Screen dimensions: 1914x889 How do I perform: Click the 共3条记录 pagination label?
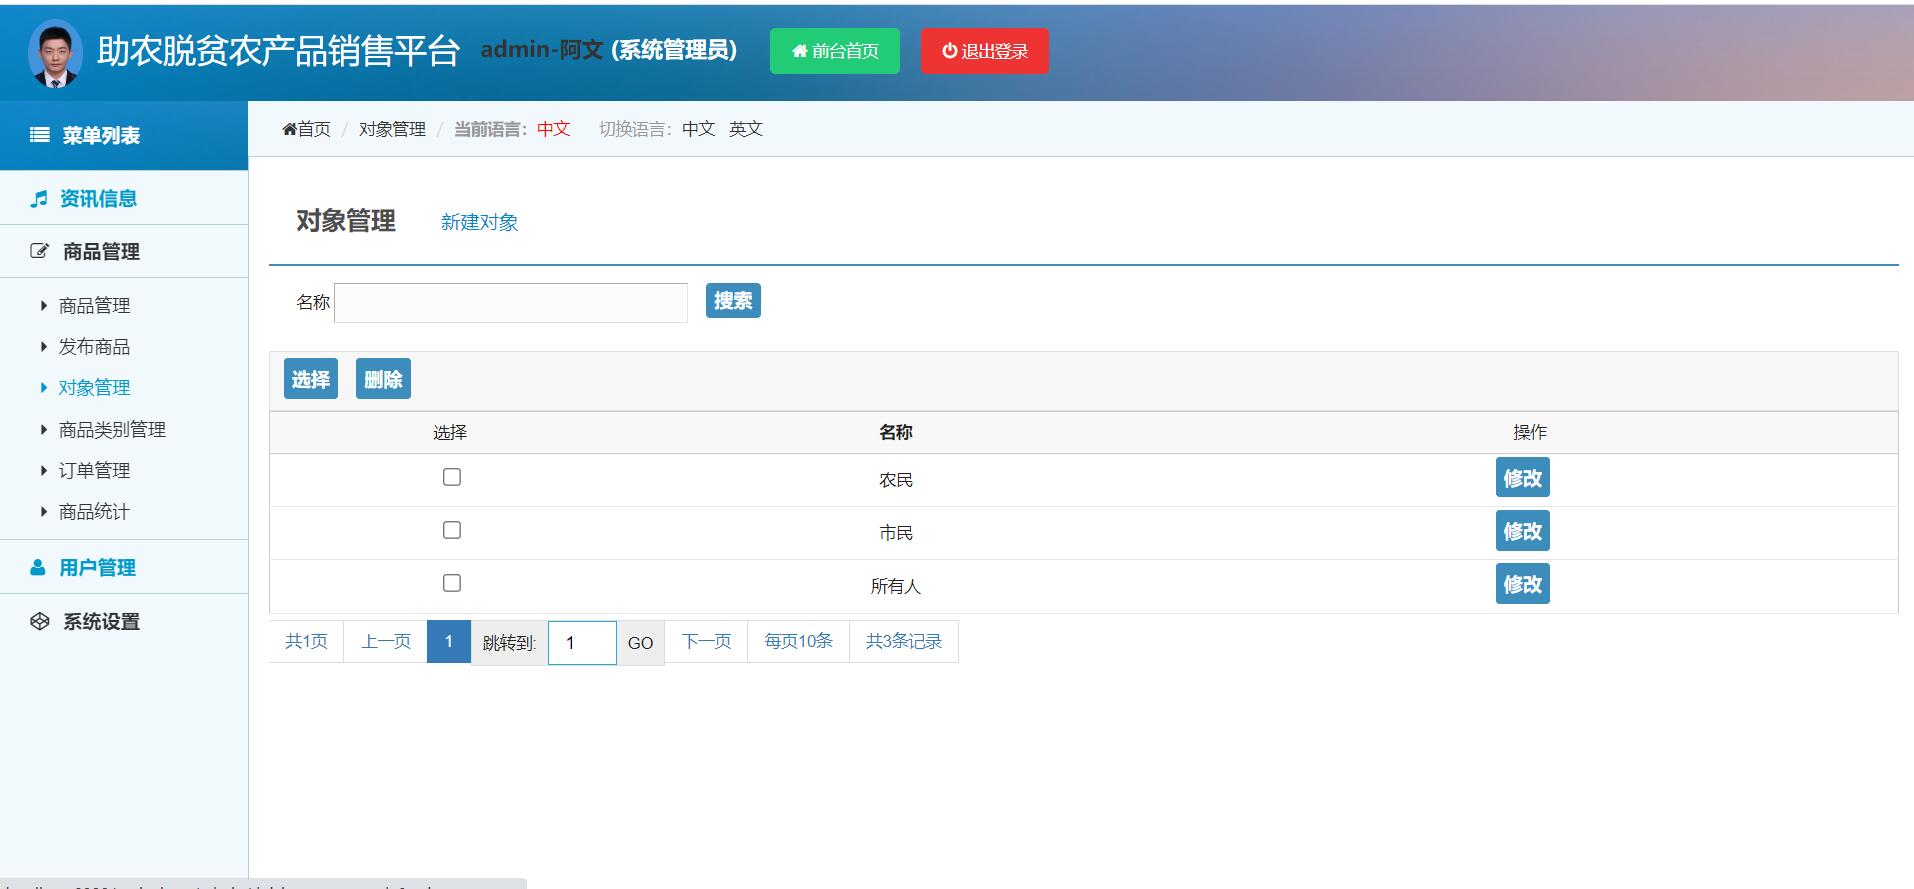click(x=904, y=641)
